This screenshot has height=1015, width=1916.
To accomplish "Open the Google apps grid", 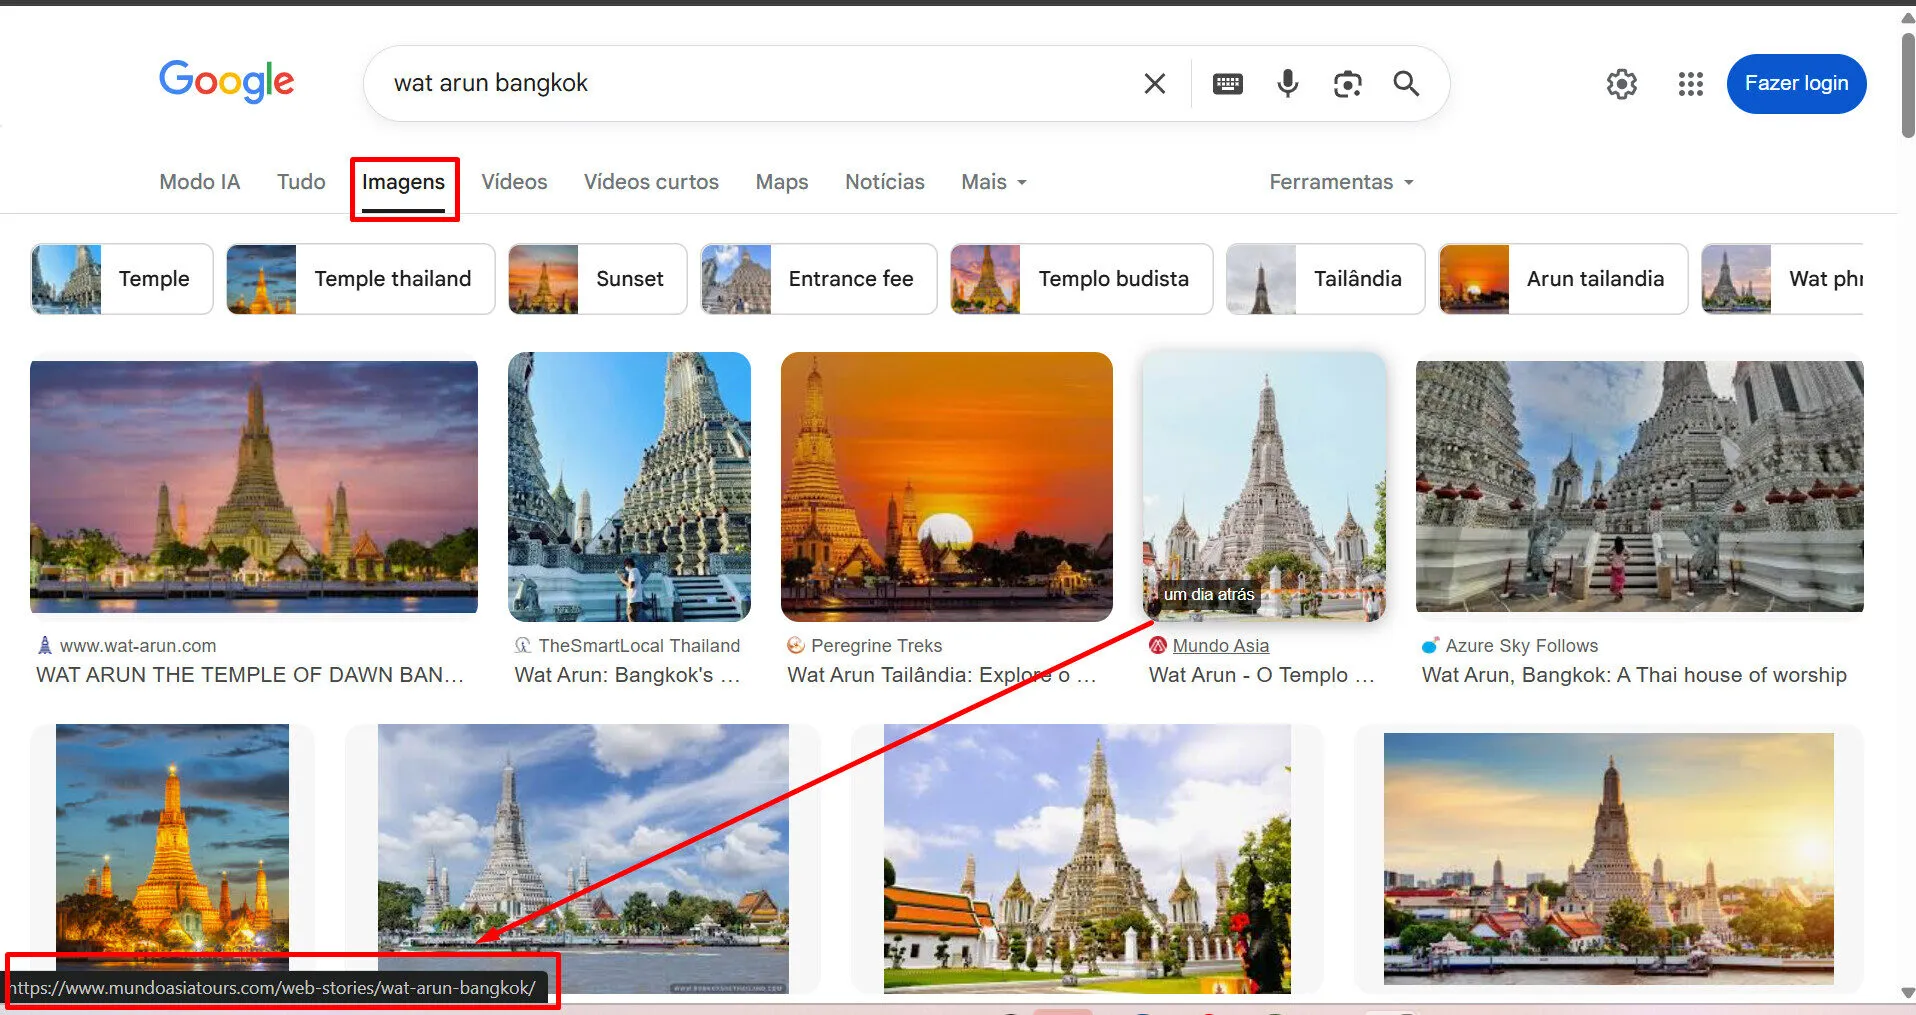I will pos(1690,84).
